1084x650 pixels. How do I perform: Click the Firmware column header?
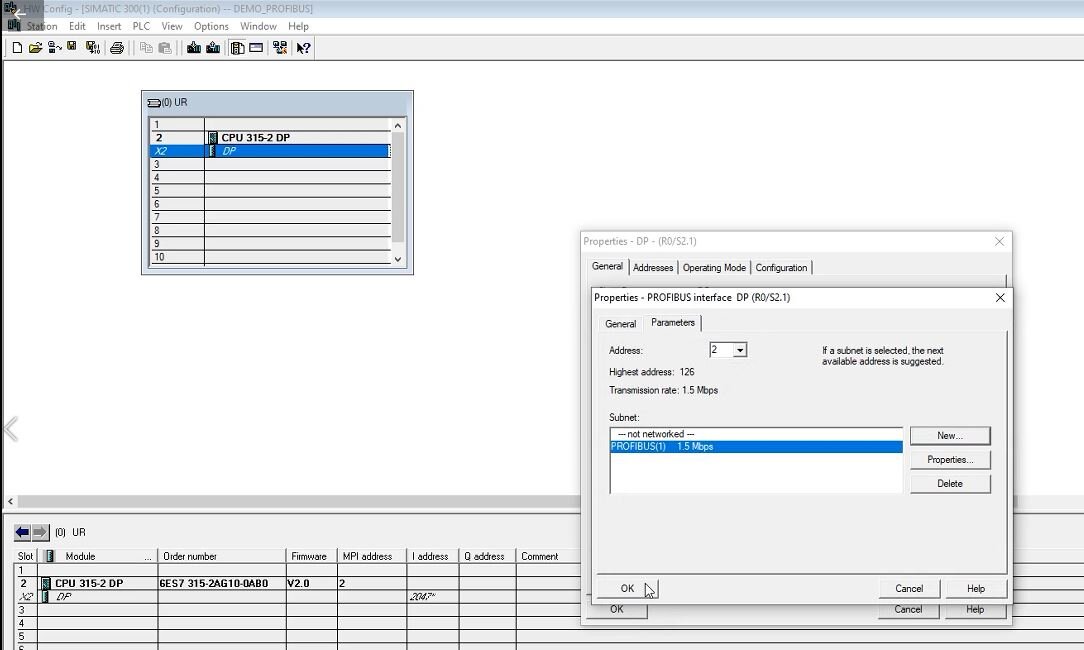(x=311, y=556)
